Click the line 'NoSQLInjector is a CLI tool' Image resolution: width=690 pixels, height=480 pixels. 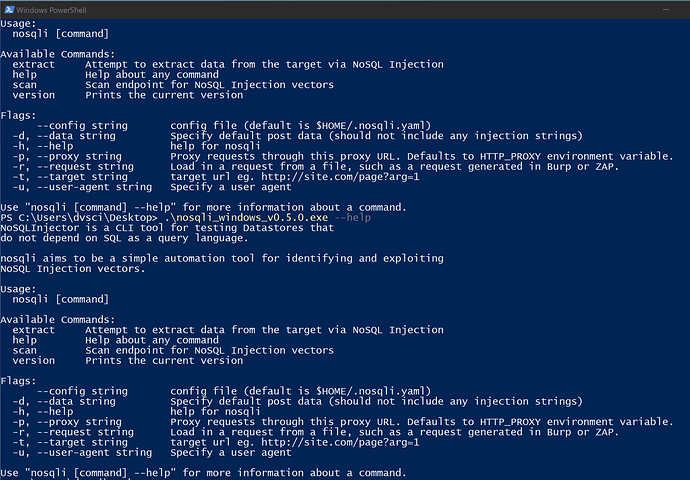tap(167, 228)
